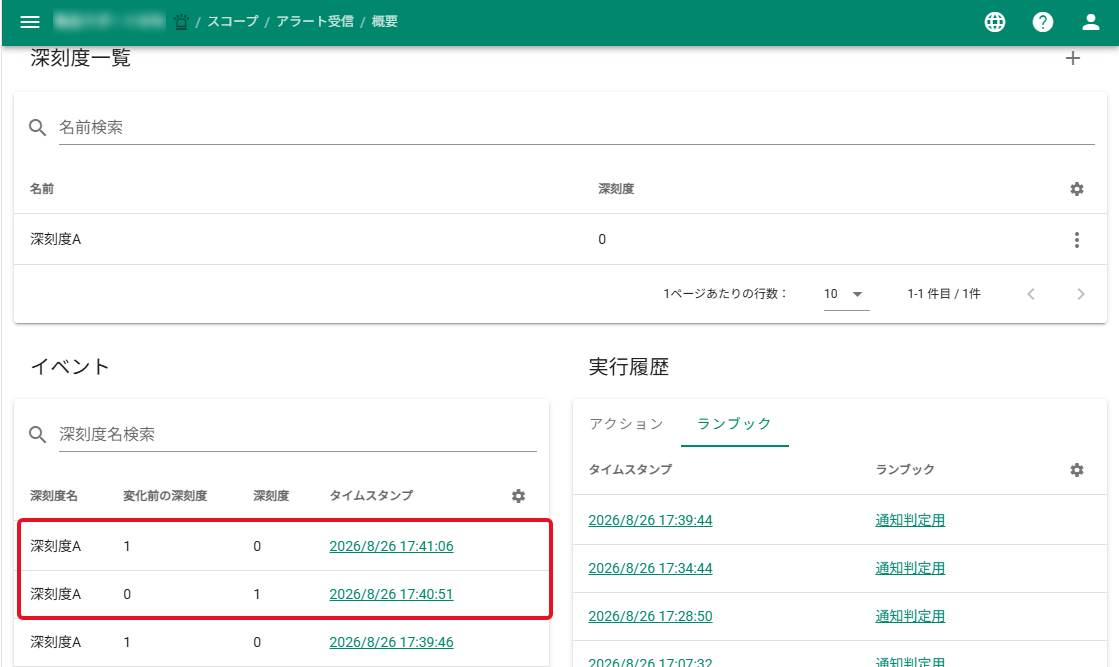Screen dimensions: 1119x667
Task: Click the alert siren breadcrumb icon
Action: pyautogui.click(x=181, y=22)
